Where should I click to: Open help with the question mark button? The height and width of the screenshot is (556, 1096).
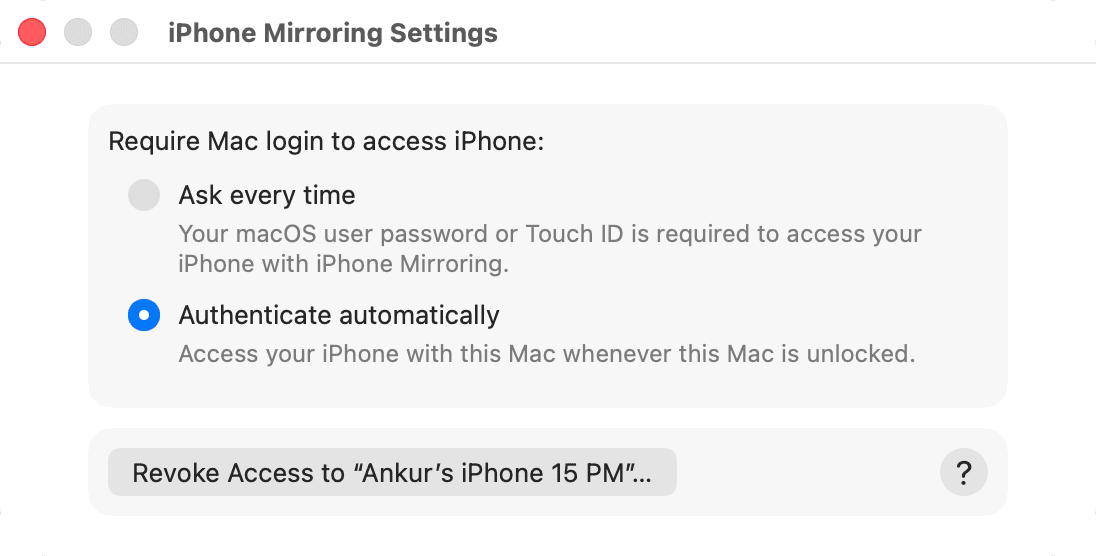tap(964, 473)
